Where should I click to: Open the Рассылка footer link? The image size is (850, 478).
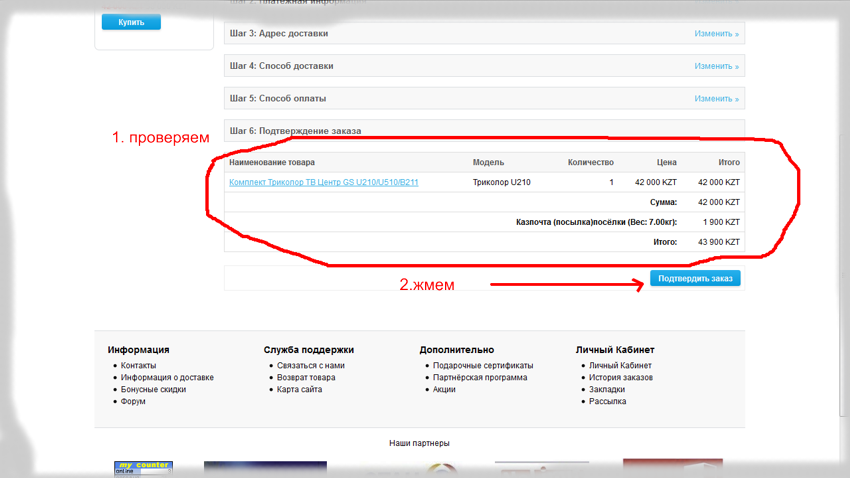click(607, 401)
